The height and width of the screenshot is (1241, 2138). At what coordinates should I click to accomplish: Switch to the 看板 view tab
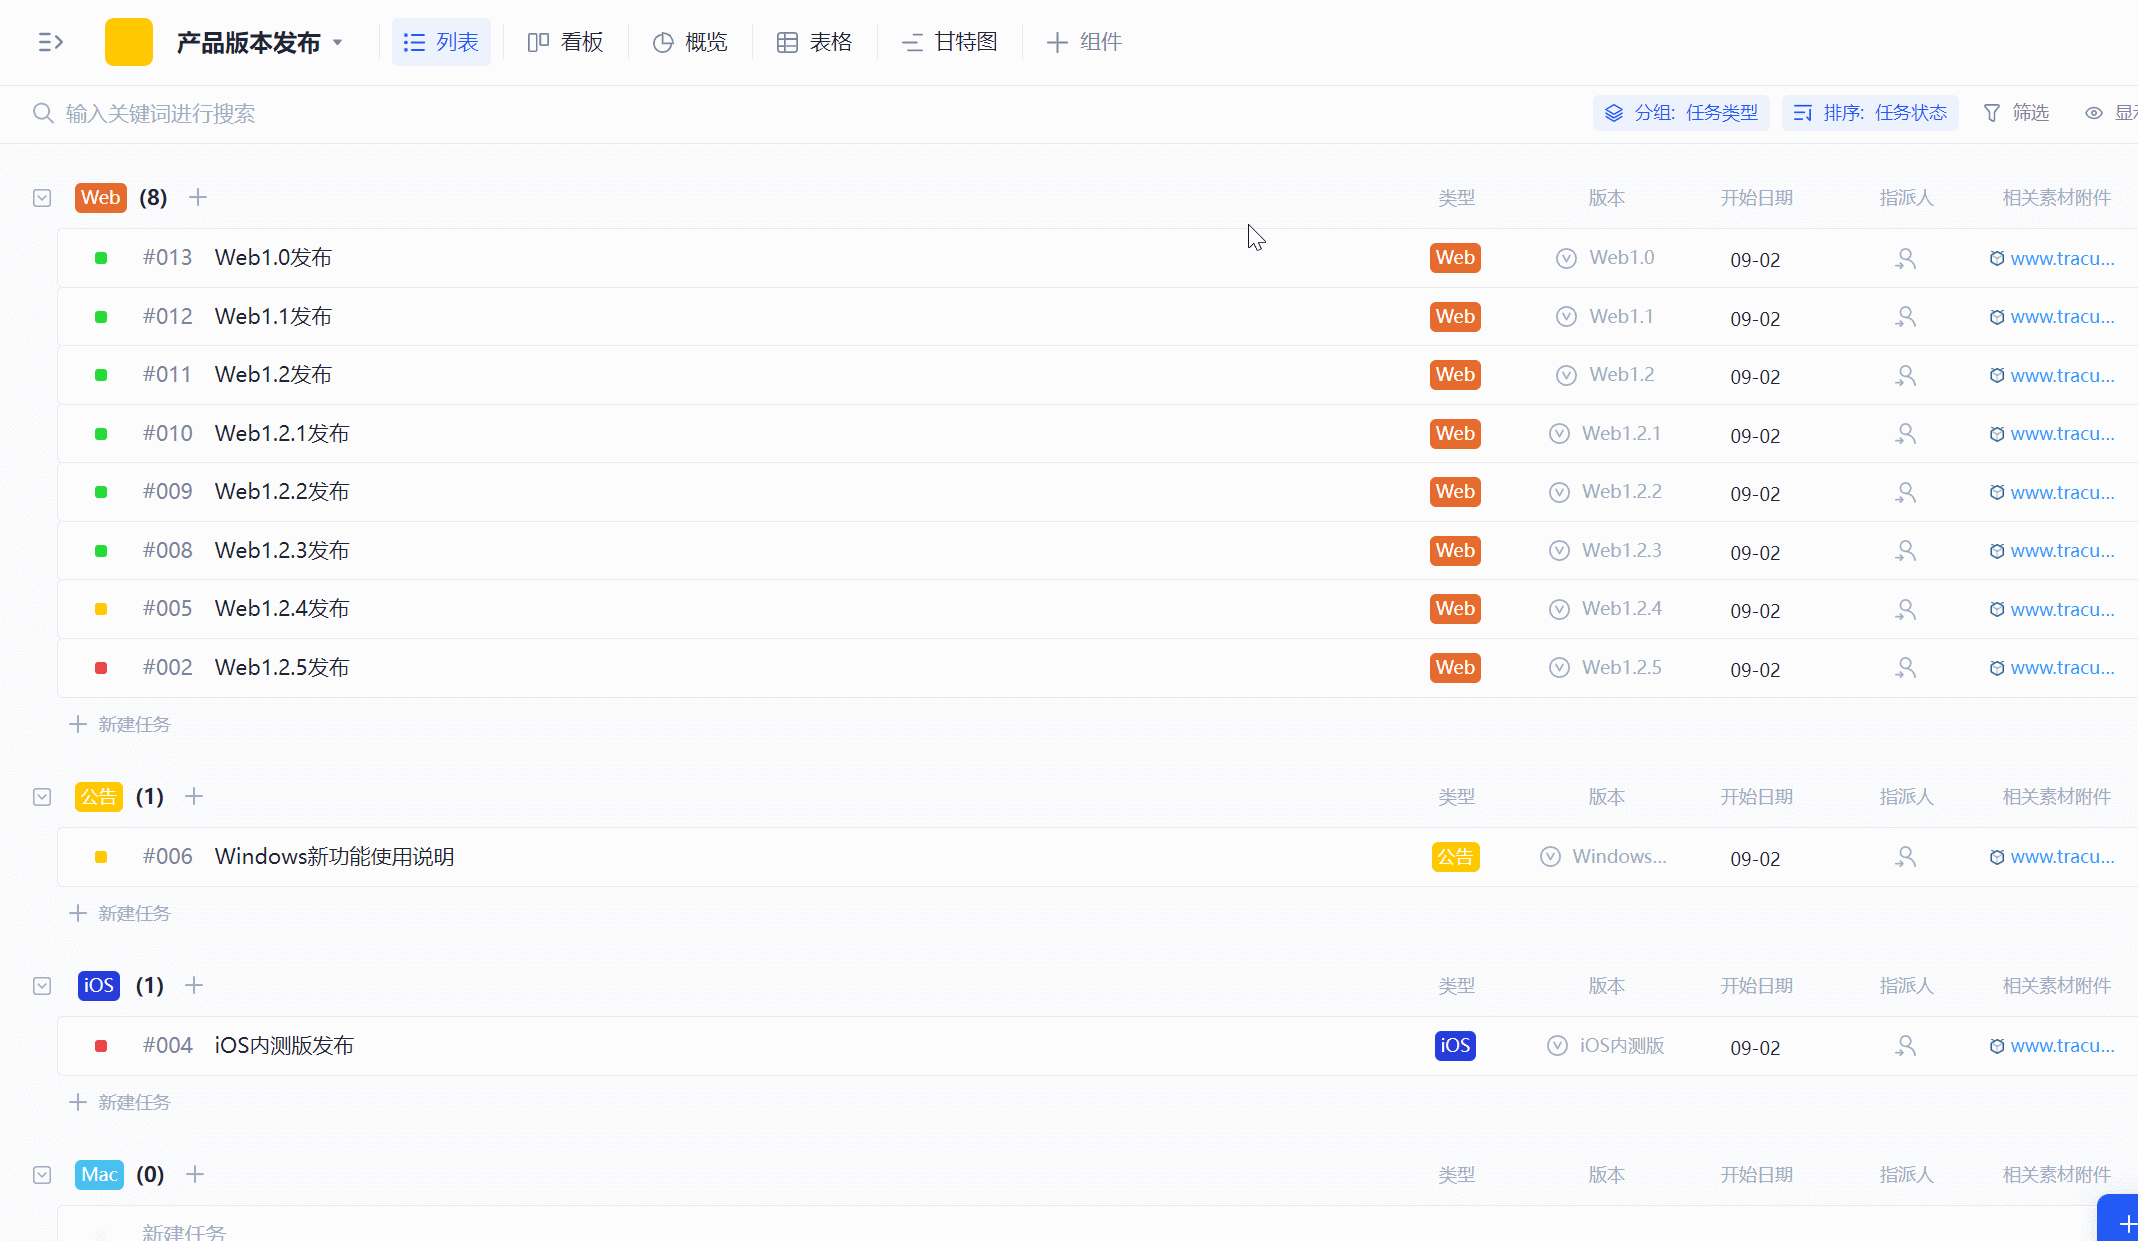point(566,42)
